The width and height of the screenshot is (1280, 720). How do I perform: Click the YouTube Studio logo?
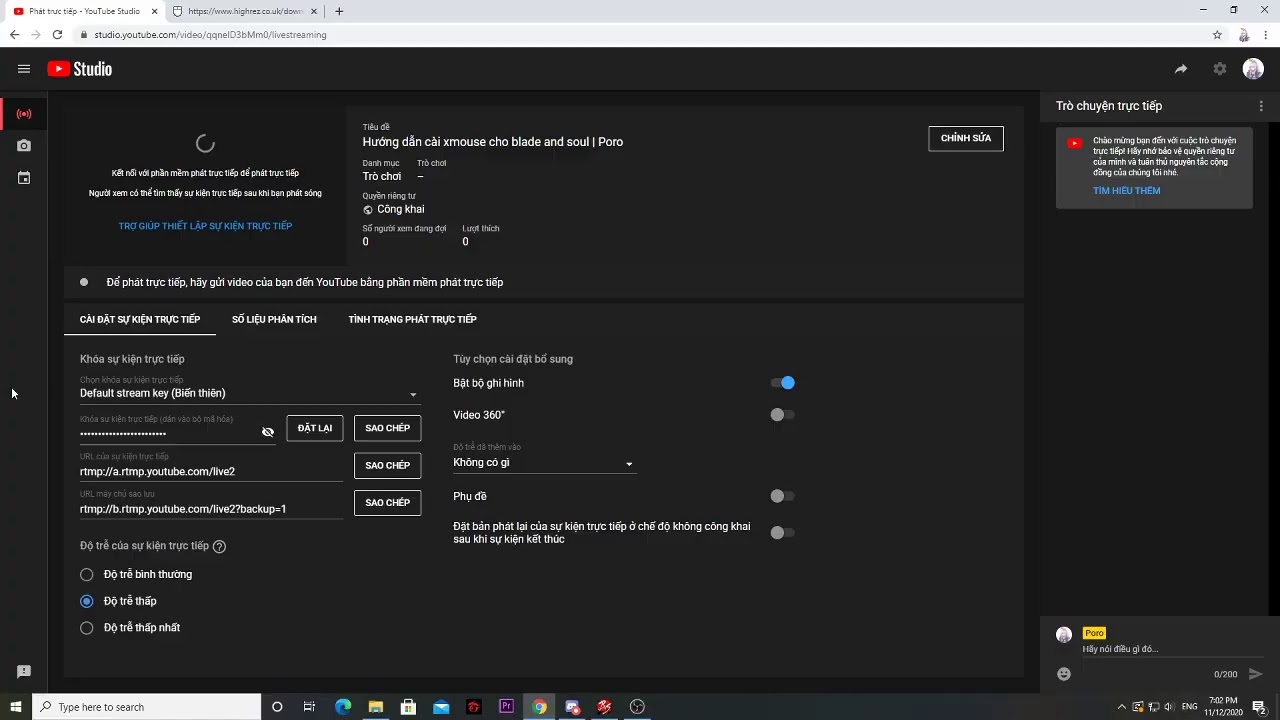pos(80,69)
